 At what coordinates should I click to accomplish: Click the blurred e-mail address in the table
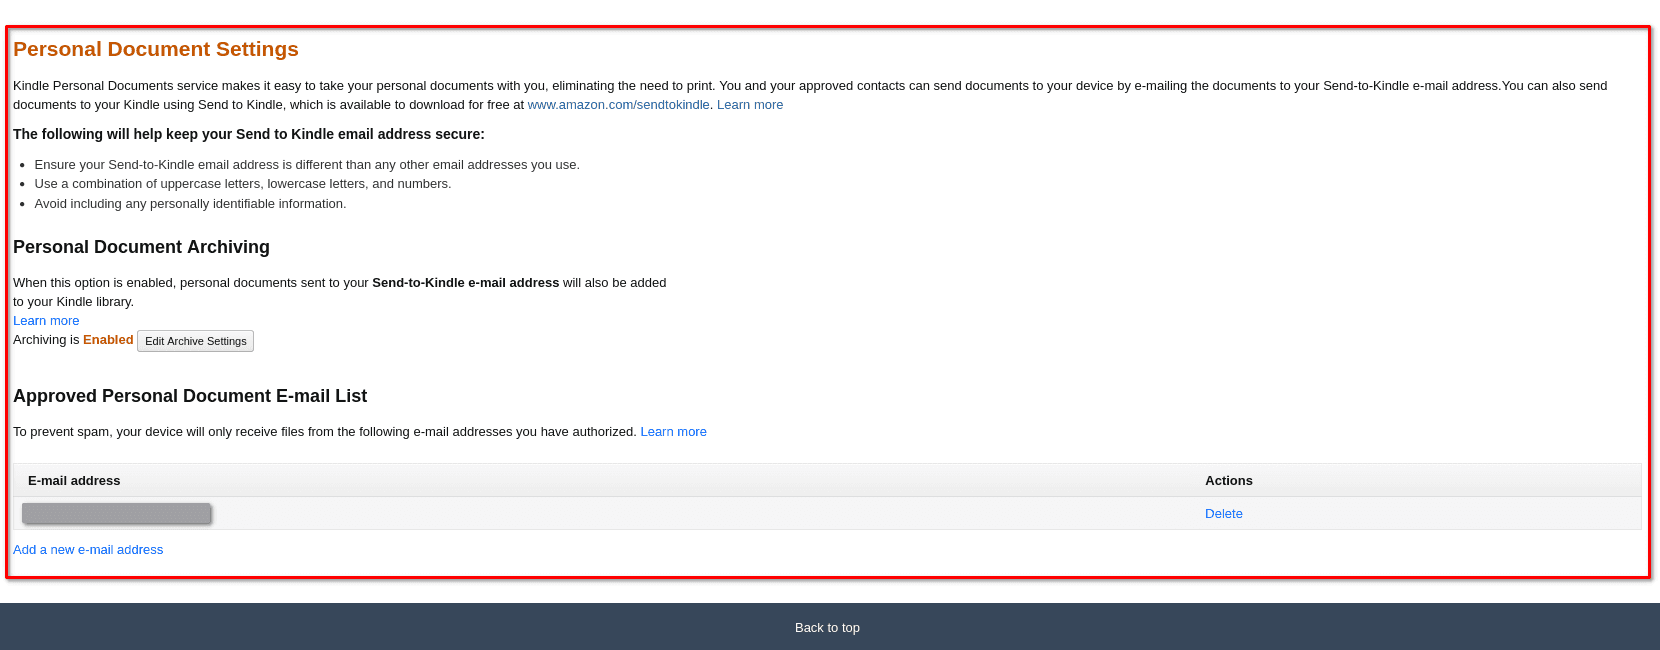(x=116, y=513)
